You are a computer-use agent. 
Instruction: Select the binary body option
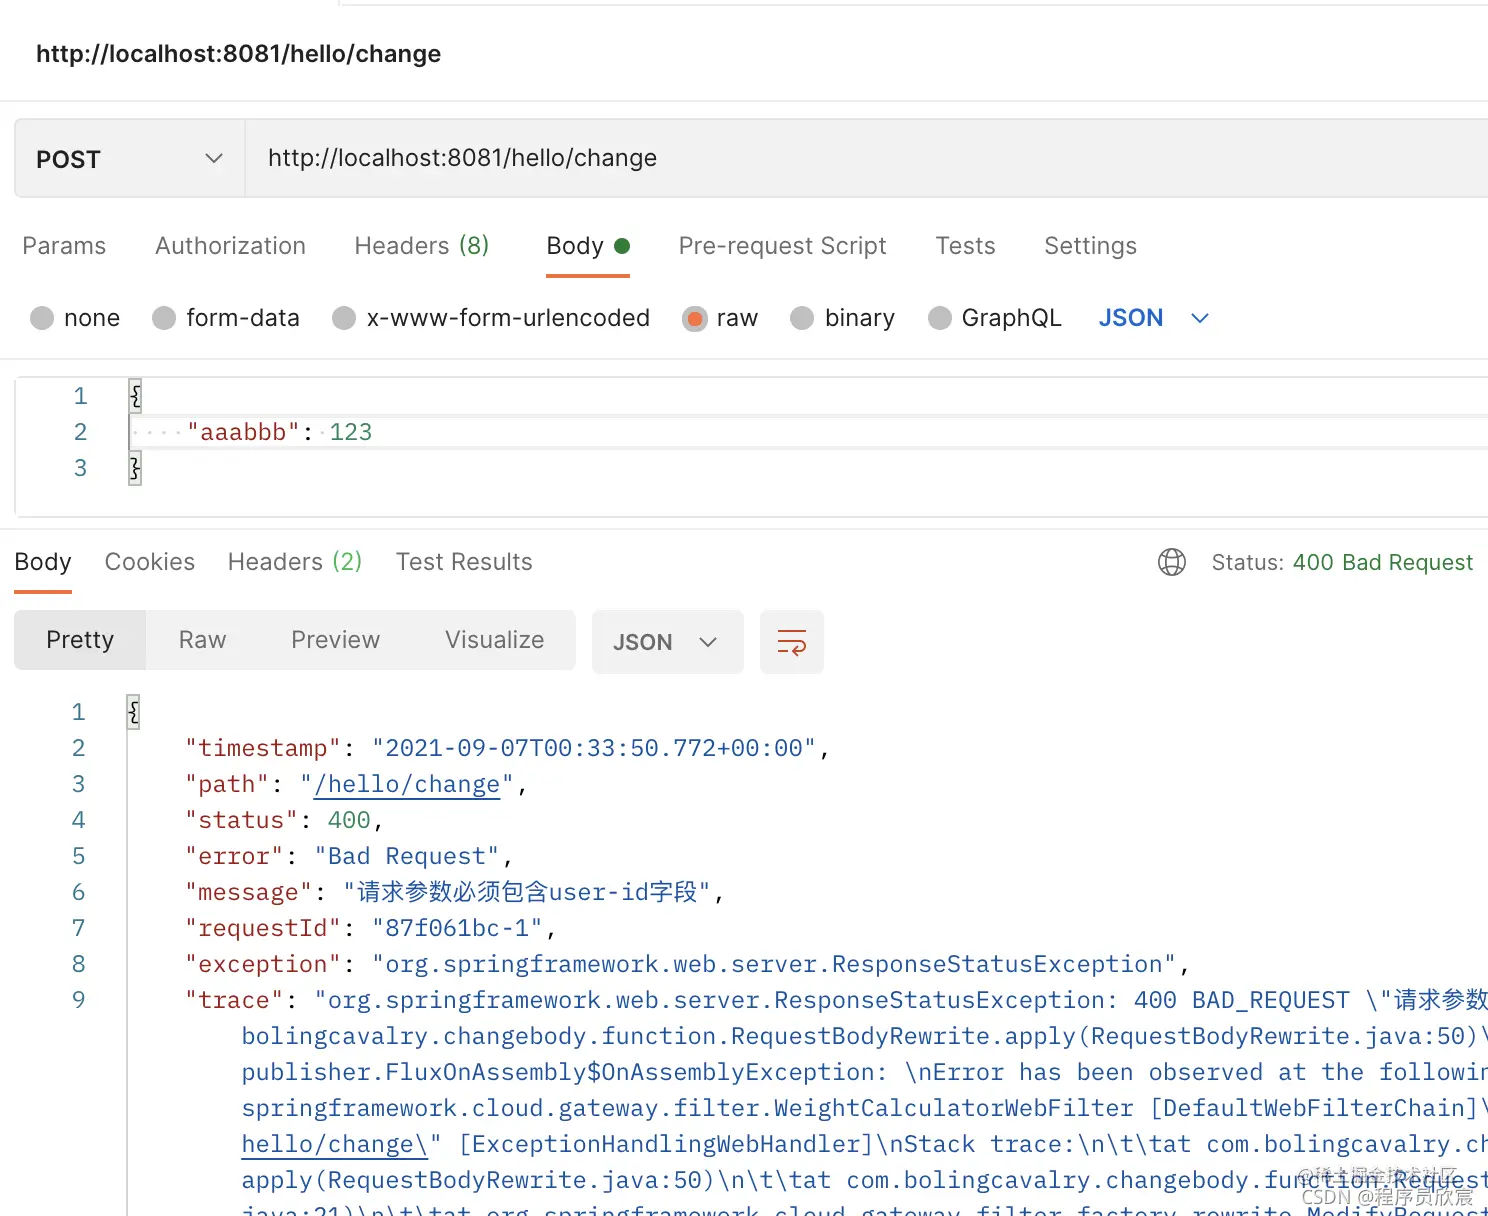tap(842, 318)
